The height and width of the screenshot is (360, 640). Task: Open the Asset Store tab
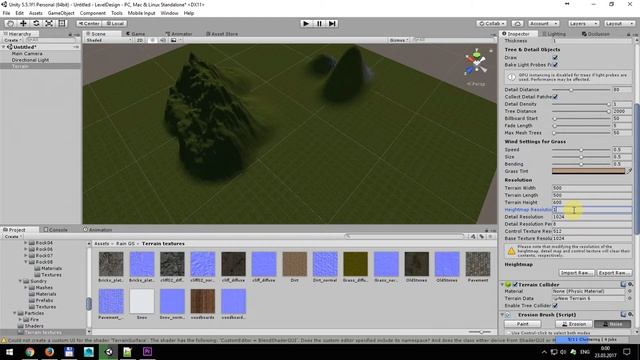[222, 34]
